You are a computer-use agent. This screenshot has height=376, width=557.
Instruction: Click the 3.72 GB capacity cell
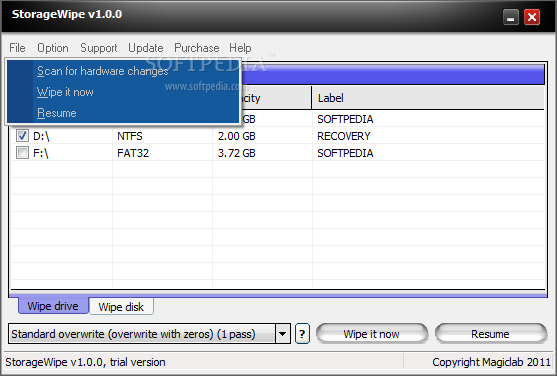[236, 153]
